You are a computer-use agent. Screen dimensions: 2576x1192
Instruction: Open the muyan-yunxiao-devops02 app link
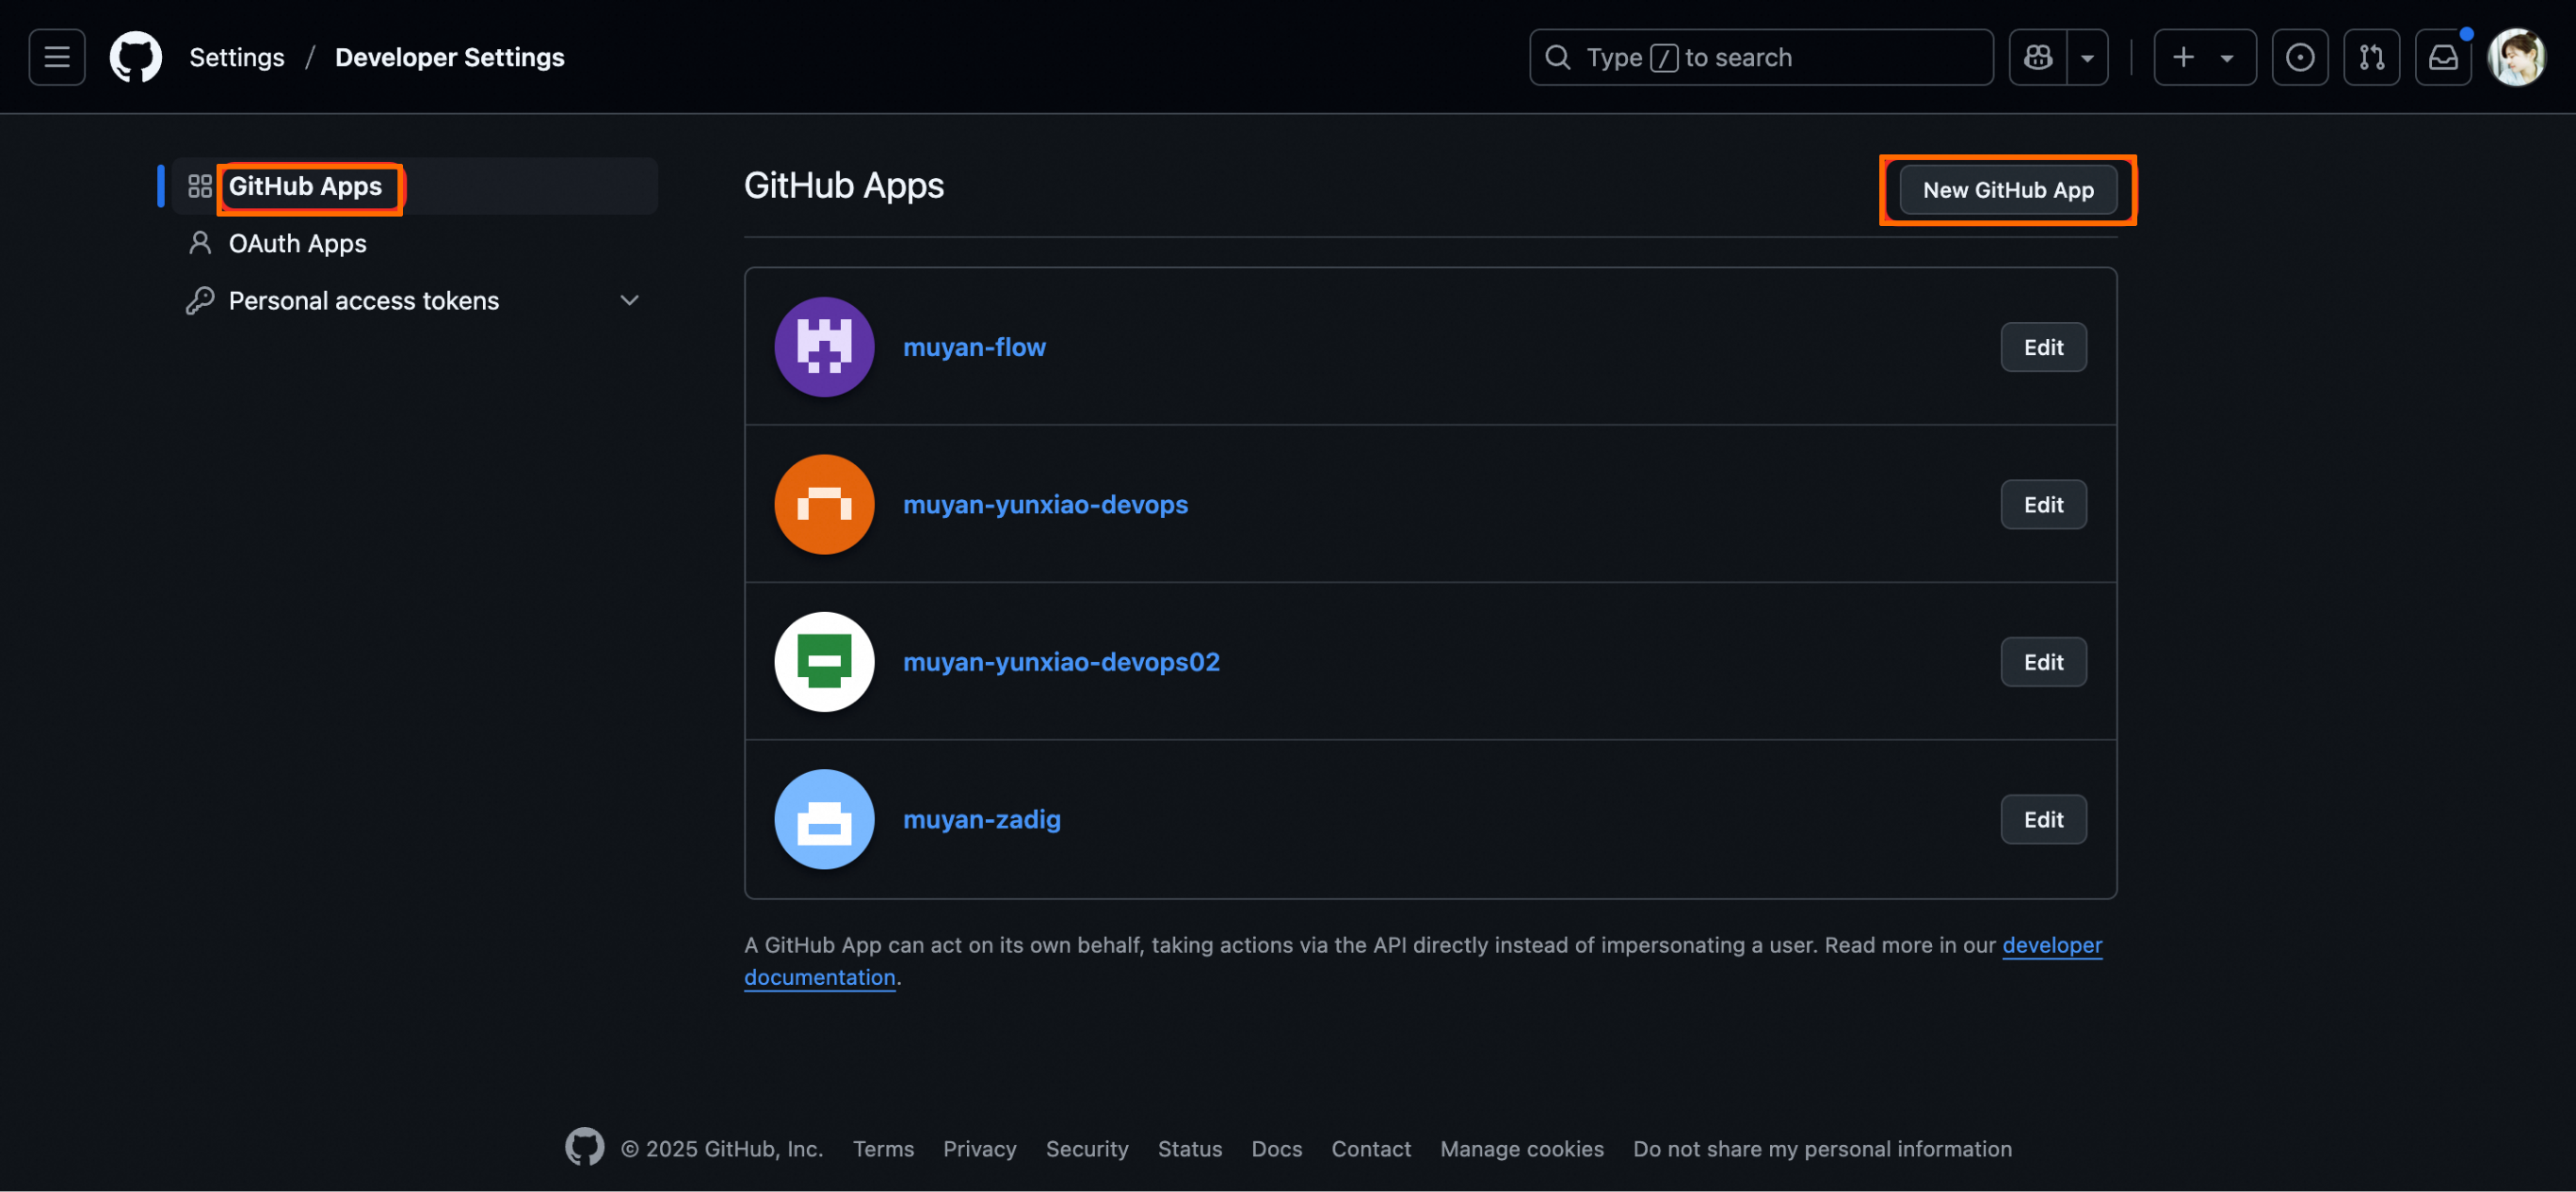click(x=1060, y=662)
